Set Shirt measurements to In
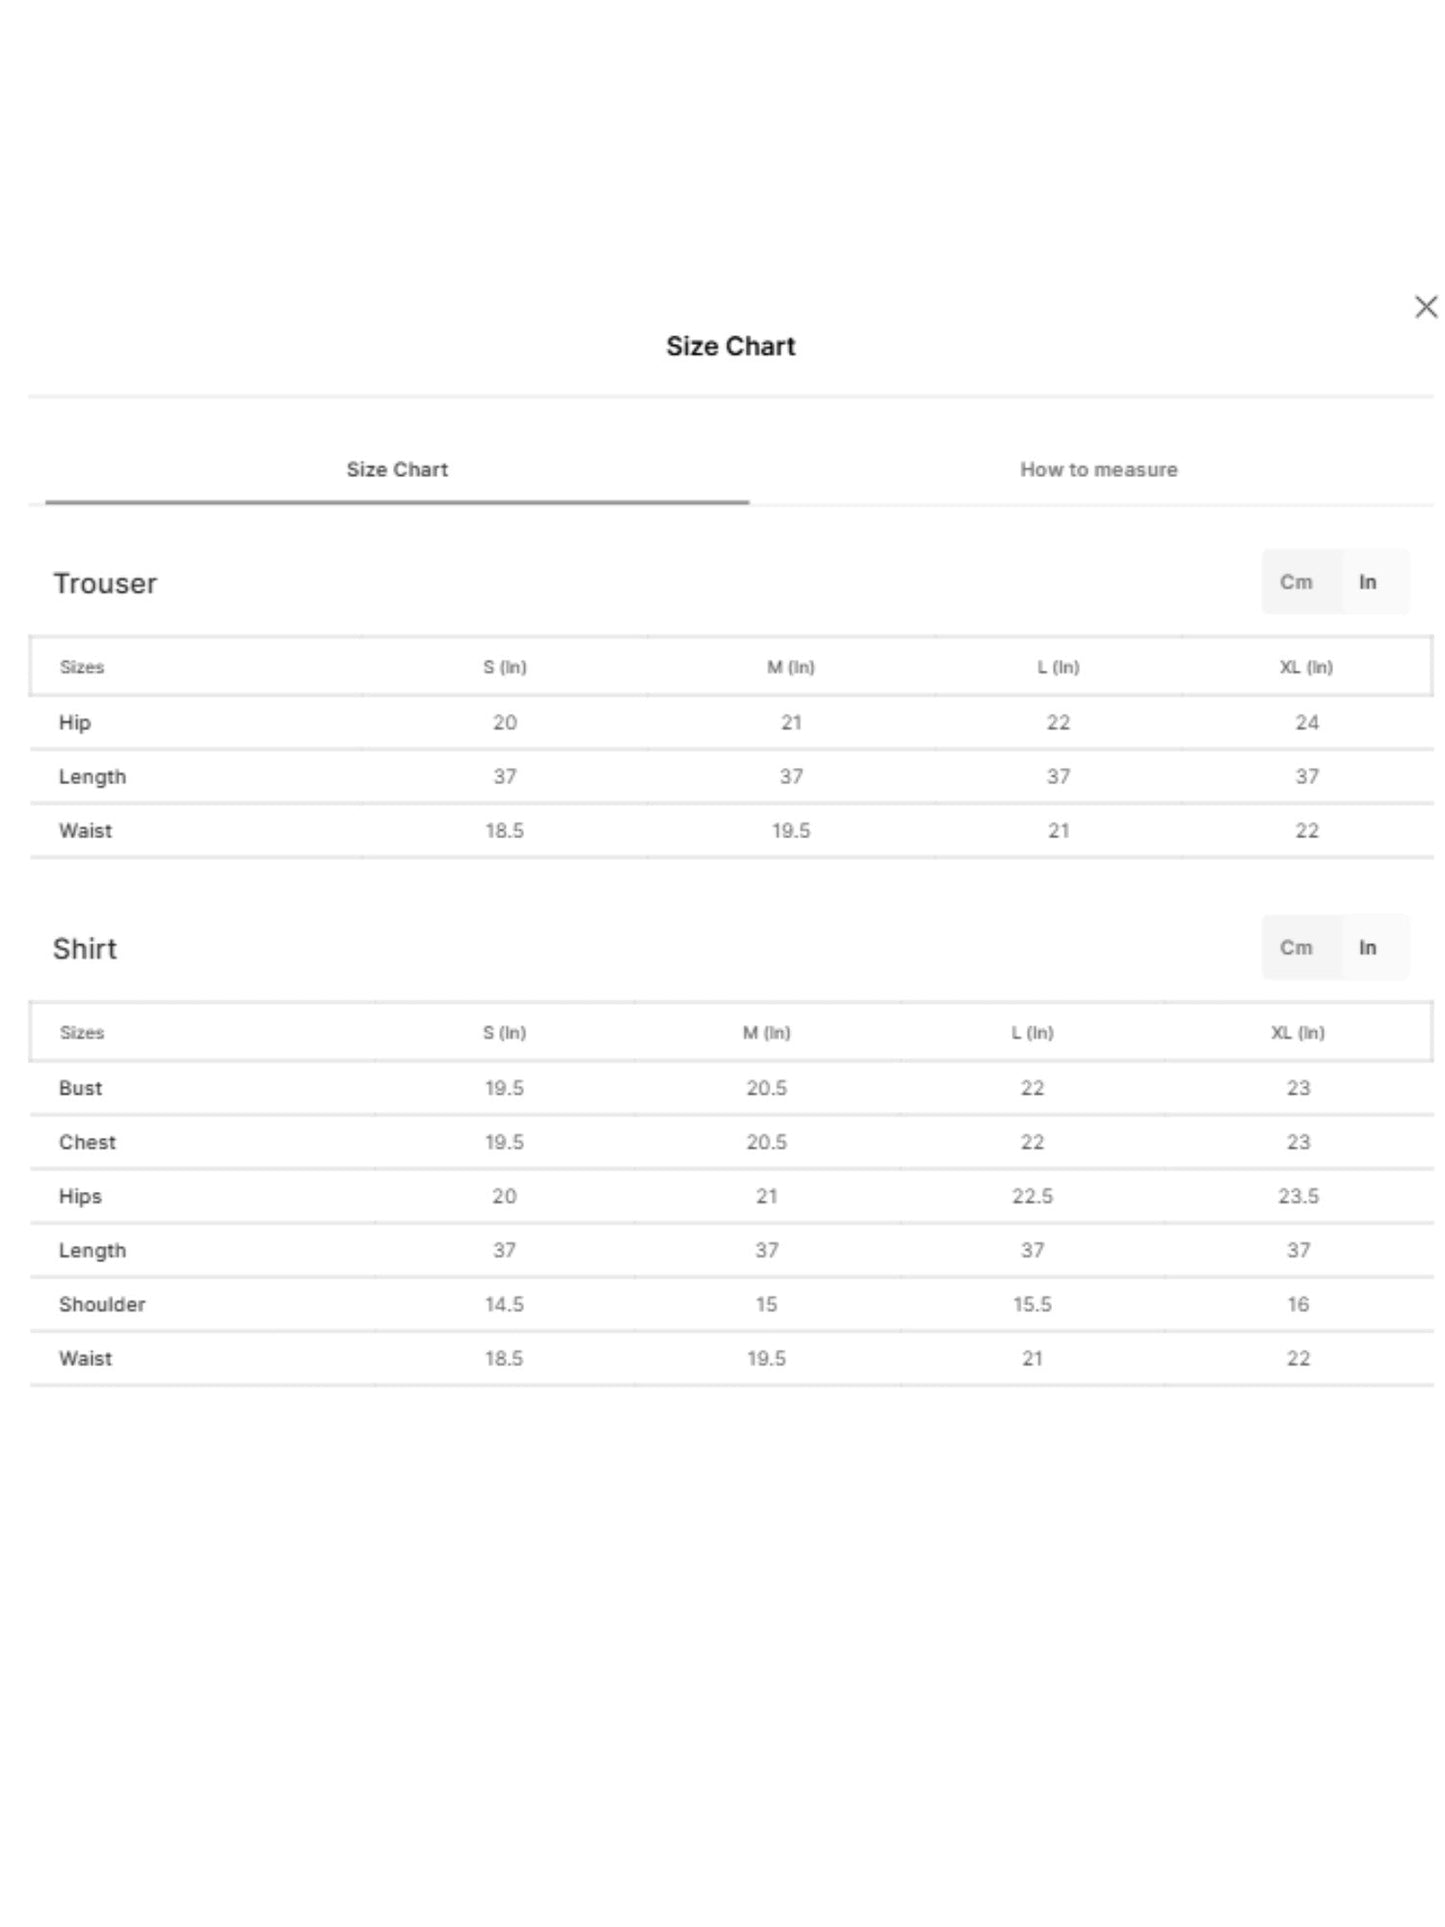 1367,947
